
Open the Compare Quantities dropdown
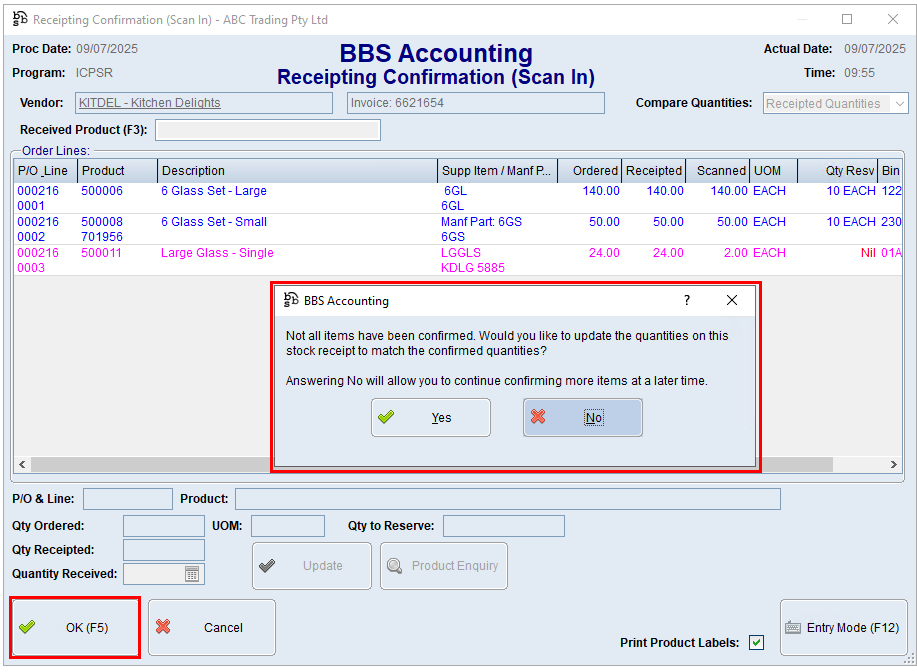898,104
